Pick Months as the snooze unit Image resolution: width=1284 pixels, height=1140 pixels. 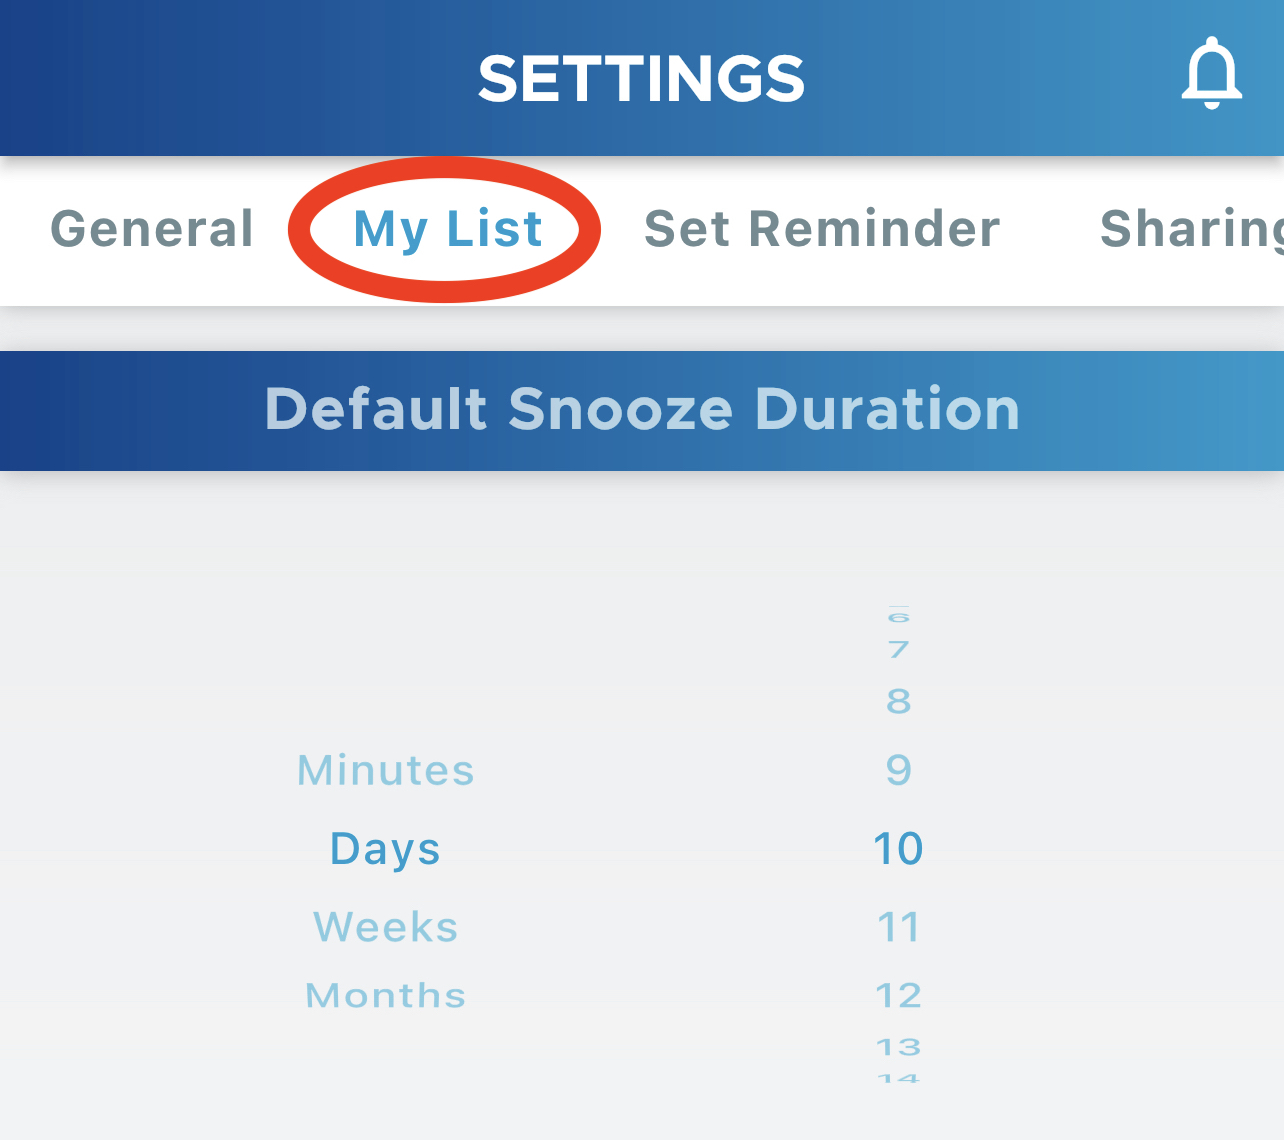pyautogui.click(x=385, y=994)
